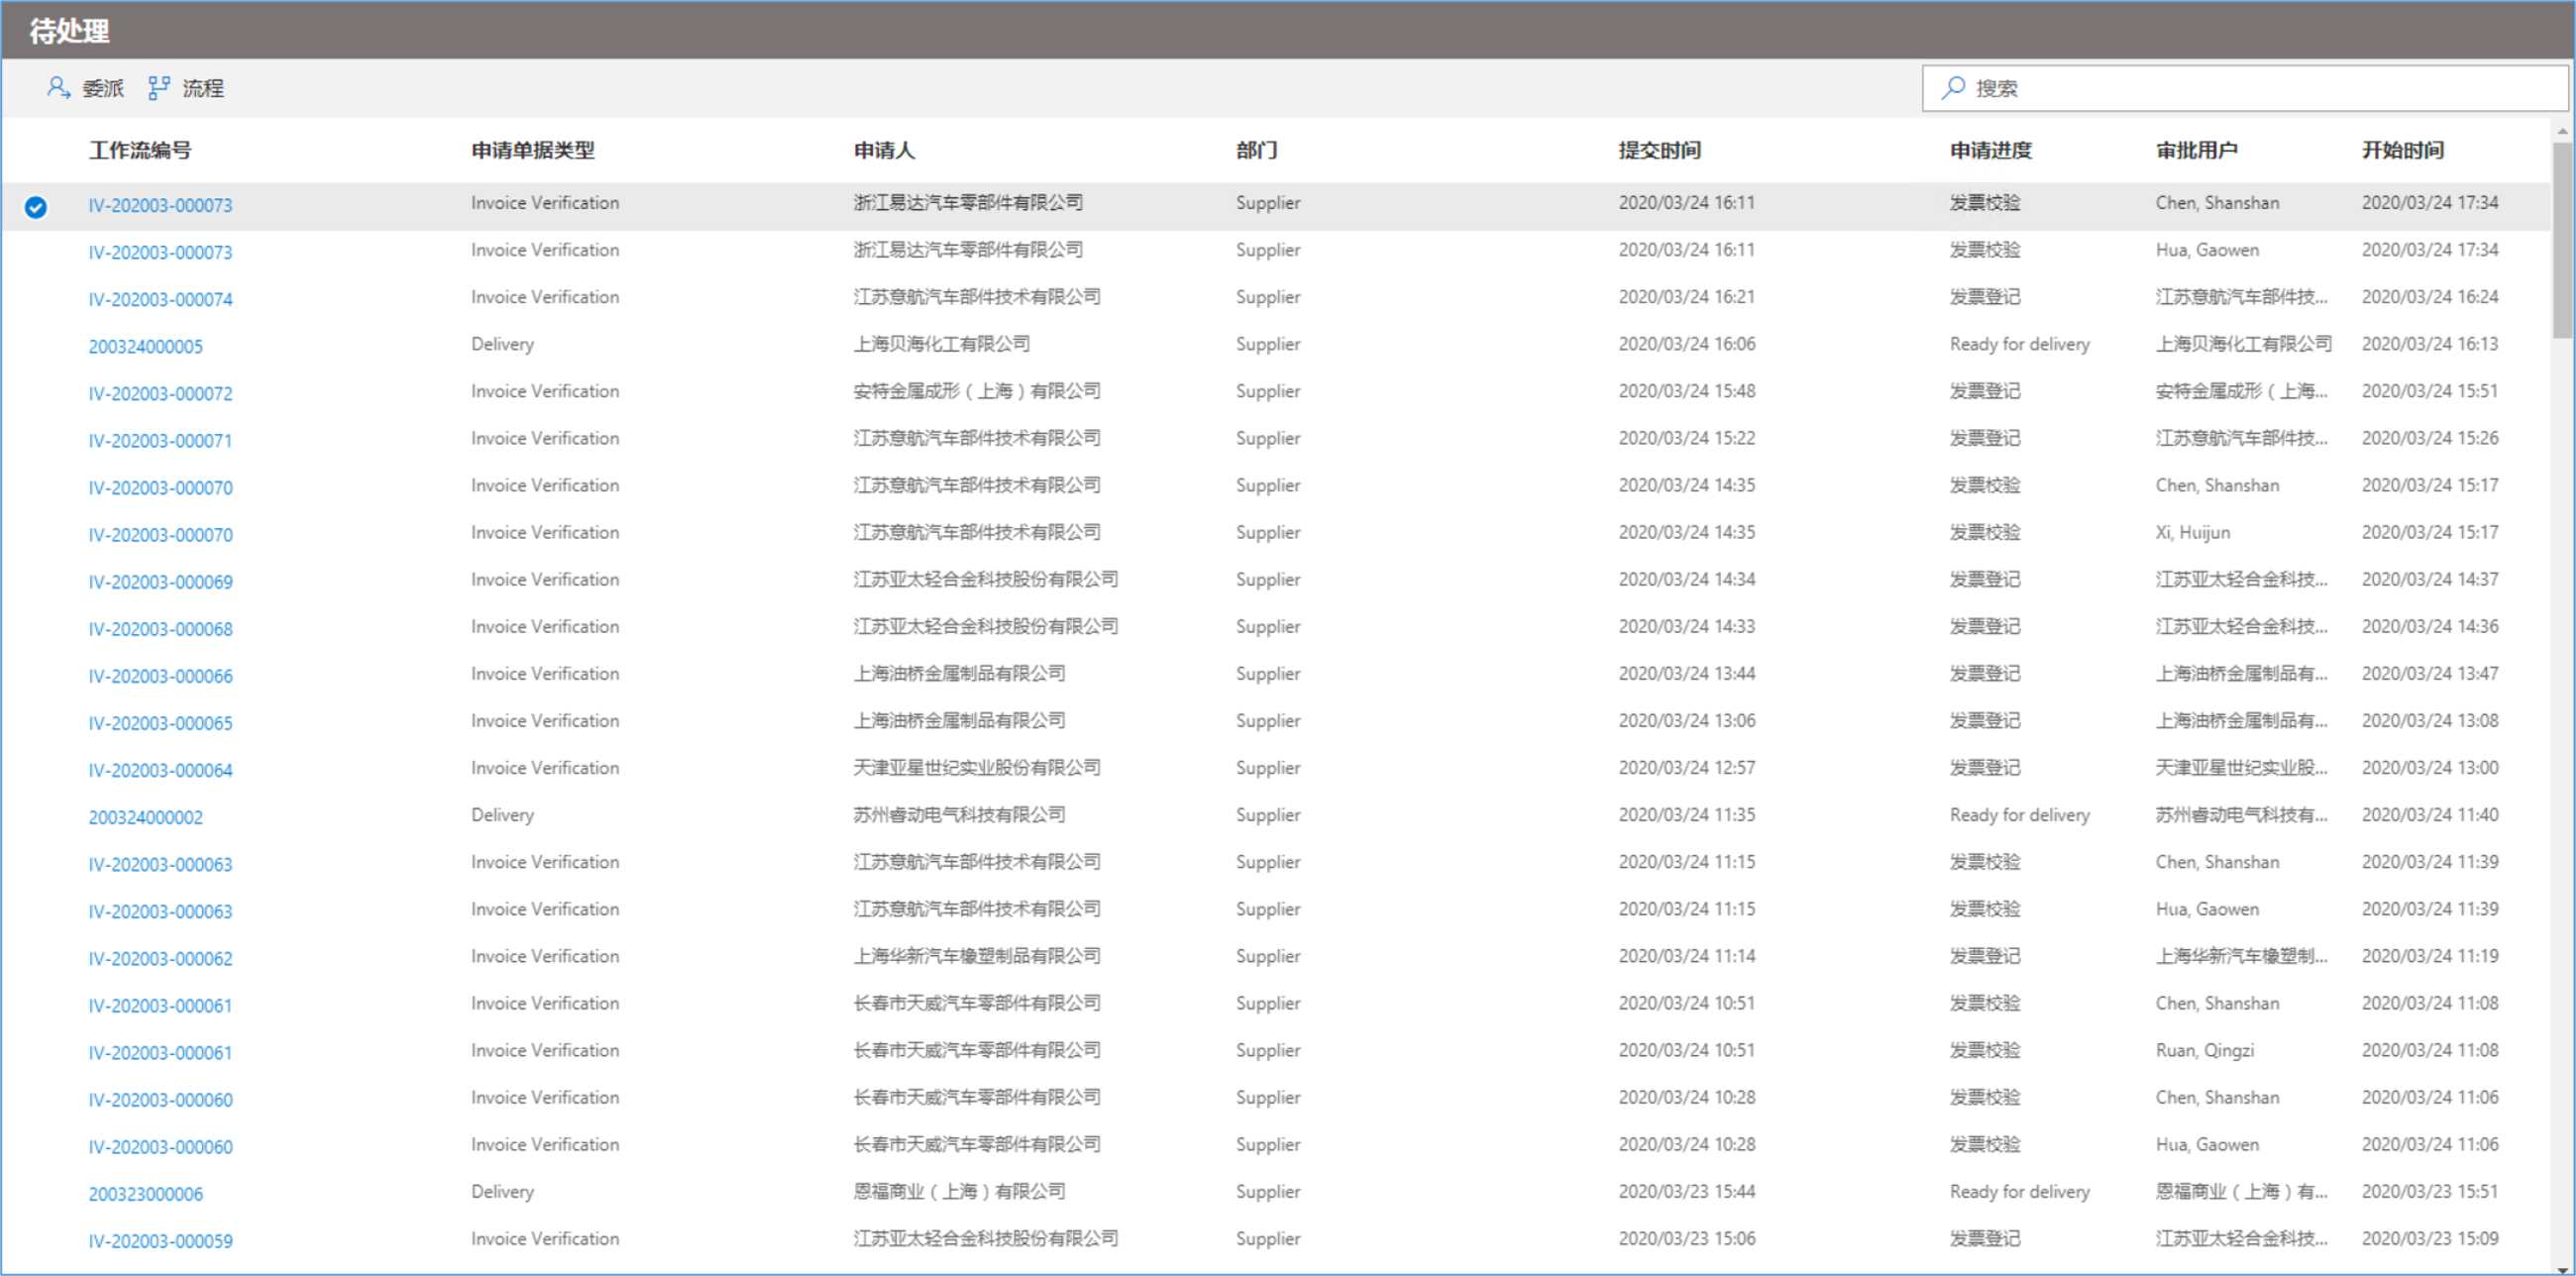Open workflow IV-202003-000071

point(160,440)
